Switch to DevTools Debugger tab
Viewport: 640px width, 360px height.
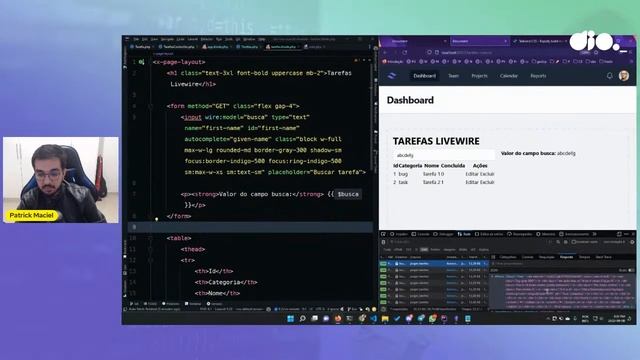click(x=444, y=234)
